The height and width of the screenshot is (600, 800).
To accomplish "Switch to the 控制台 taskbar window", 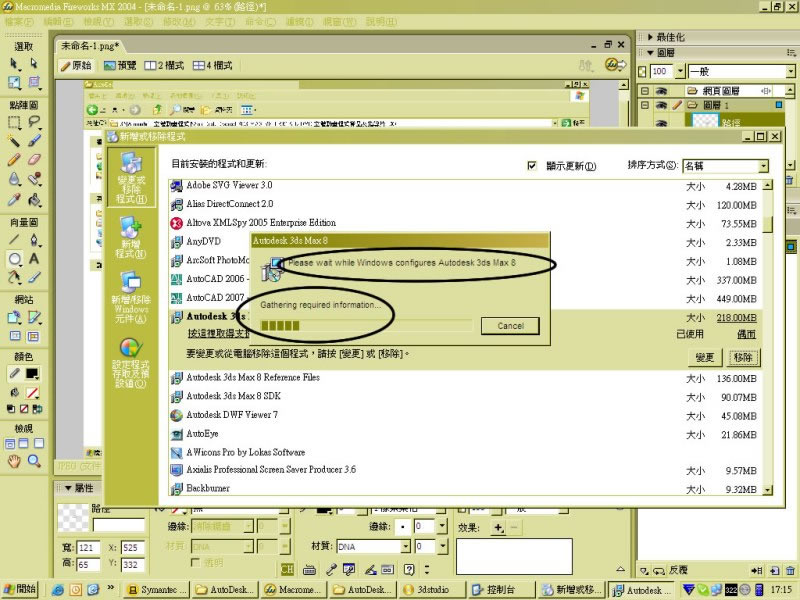I will pyautogui.click(x=501, y=590).
